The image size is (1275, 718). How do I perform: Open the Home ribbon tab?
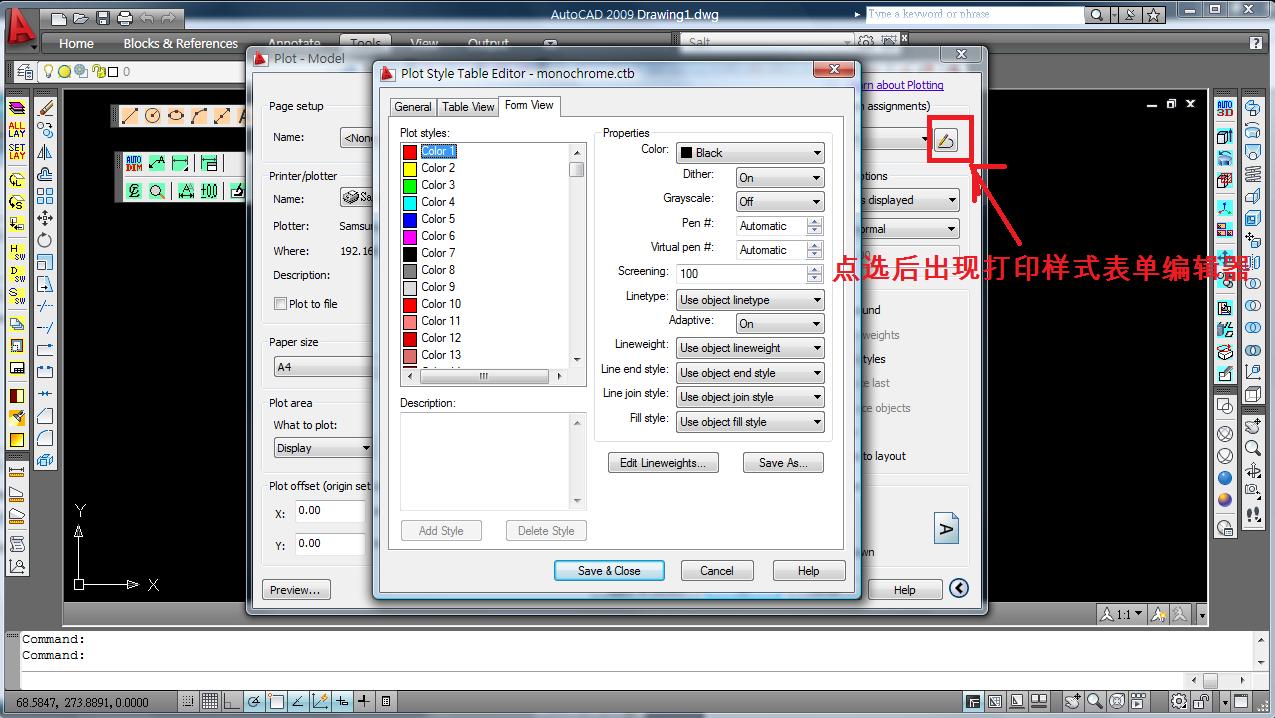76,43
